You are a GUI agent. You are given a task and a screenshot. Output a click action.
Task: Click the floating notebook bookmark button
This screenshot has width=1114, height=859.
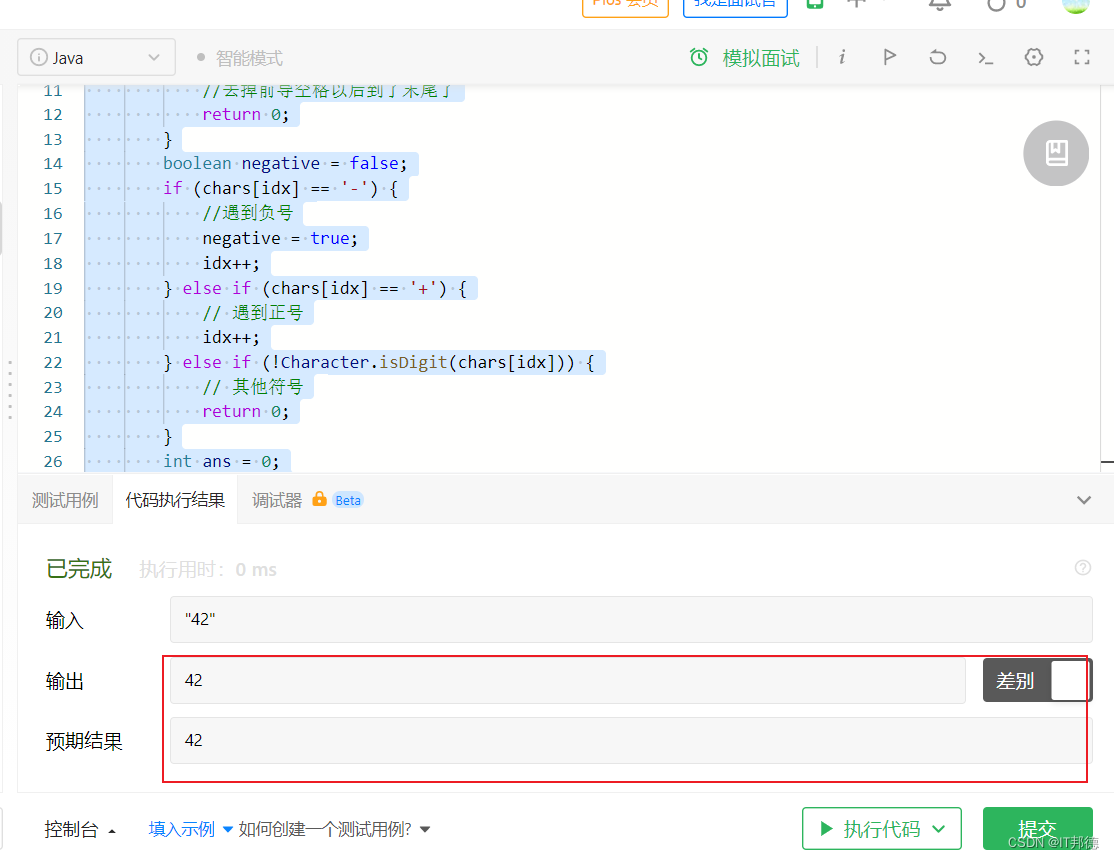point(1056,153)
